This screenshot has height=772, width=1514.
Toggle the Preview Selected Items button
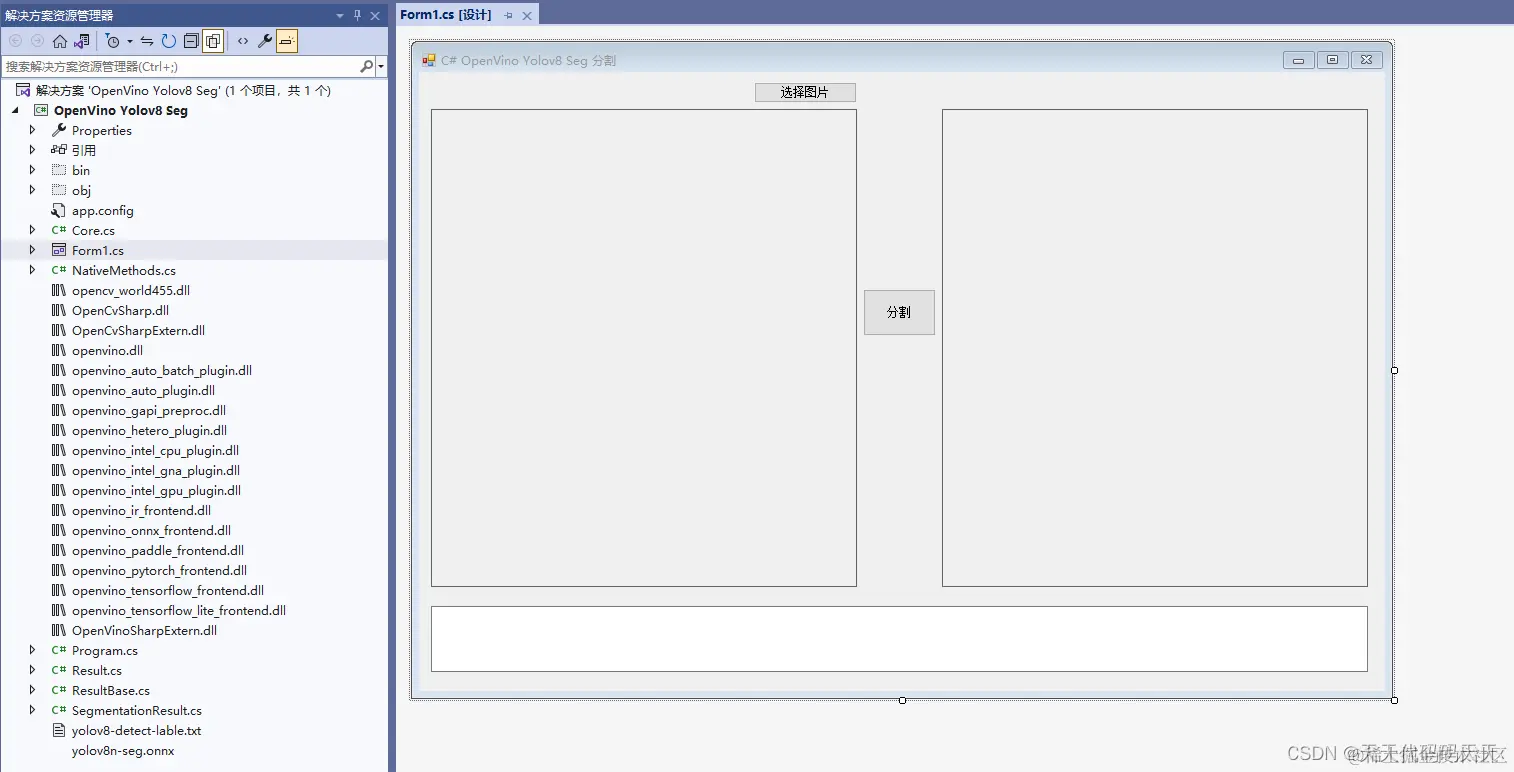pos(287,41)
